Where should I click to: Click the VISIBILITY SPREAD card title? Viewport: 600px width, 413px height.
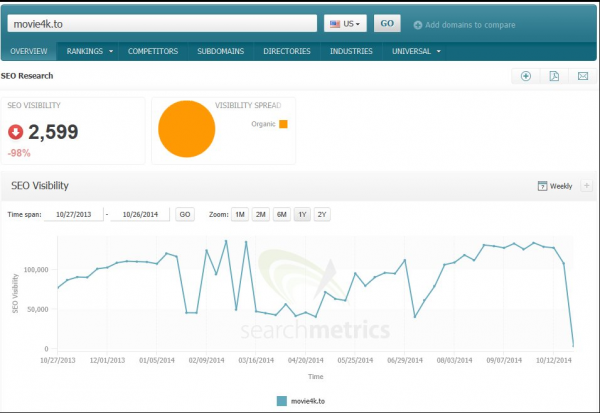point(248,105)
